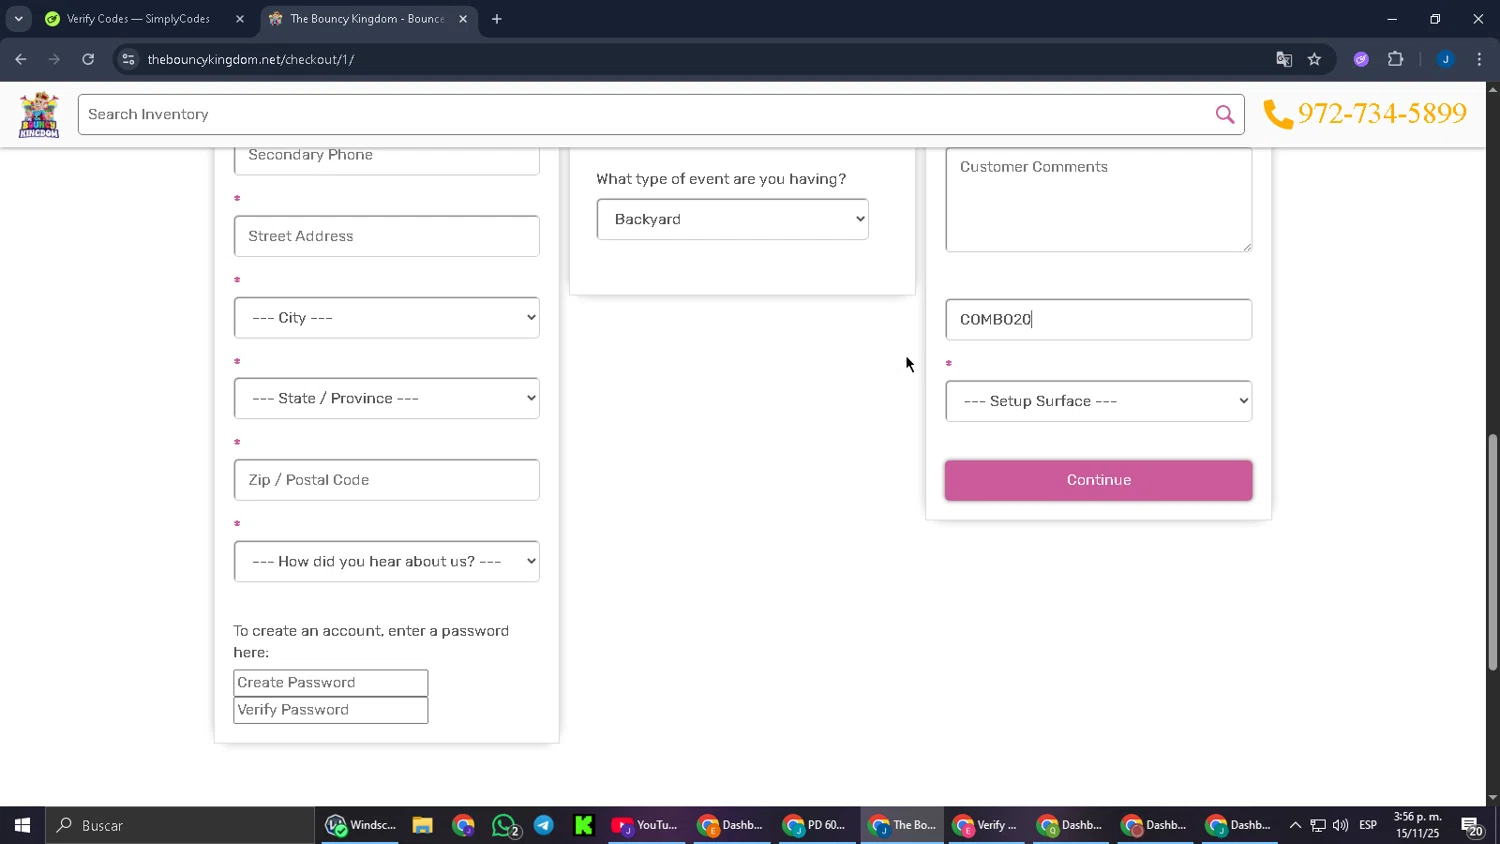Open the Extensions puzzle icon
Screen dimensions: 1500x844
click(1396, 59)
